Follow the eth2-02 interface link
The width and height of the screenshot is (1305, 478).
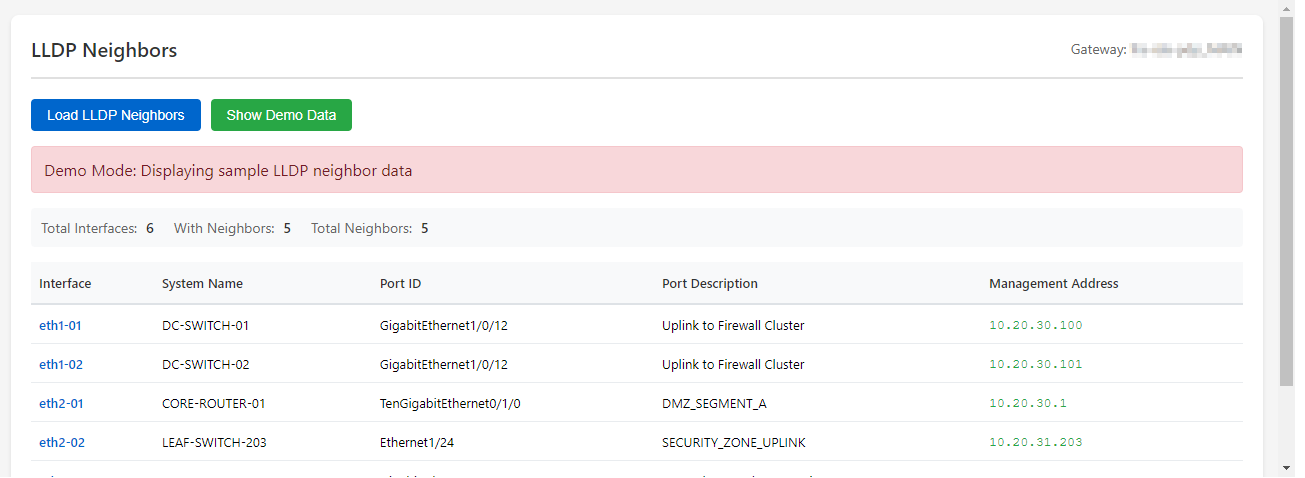point(62,442)
